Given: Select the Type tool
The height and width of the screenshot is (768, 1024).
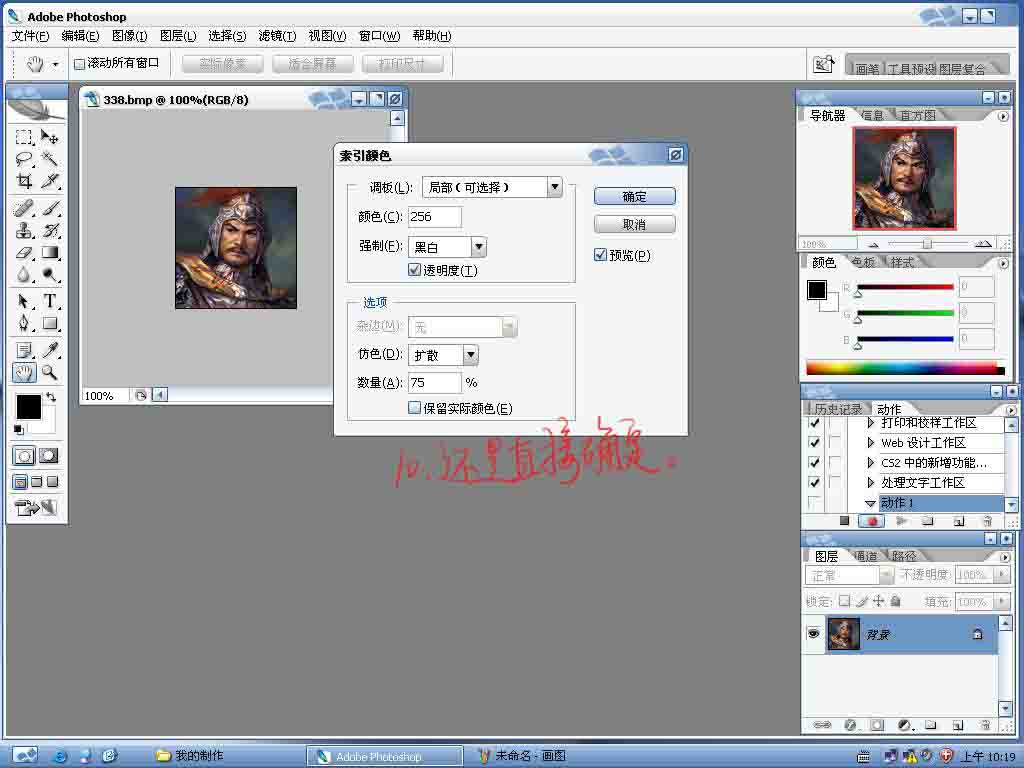Looking at the screenshot, I should (x=50, y=302).
